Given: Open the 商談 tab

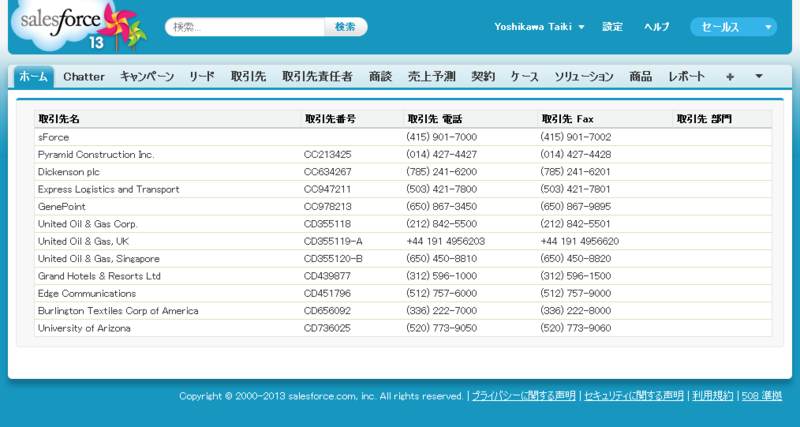Looking at the screenshot, I should point(381,77).
